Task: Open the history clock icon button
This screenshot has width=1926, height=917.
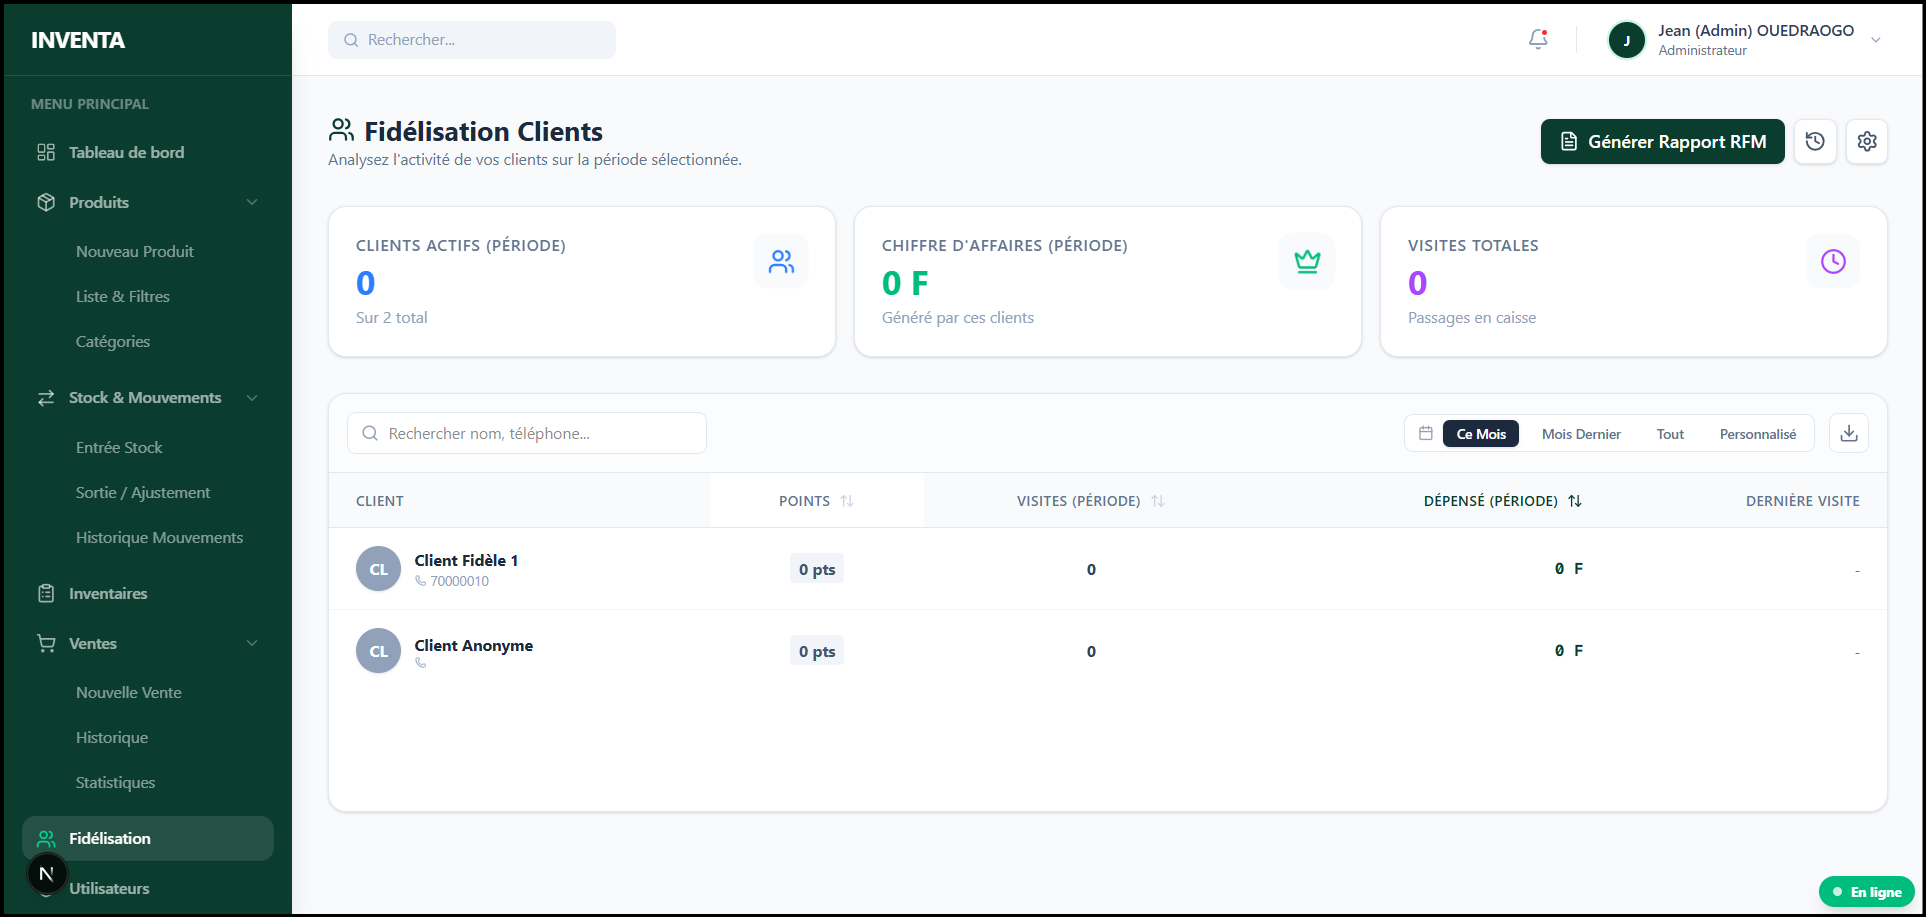Action: point(1815,142)
